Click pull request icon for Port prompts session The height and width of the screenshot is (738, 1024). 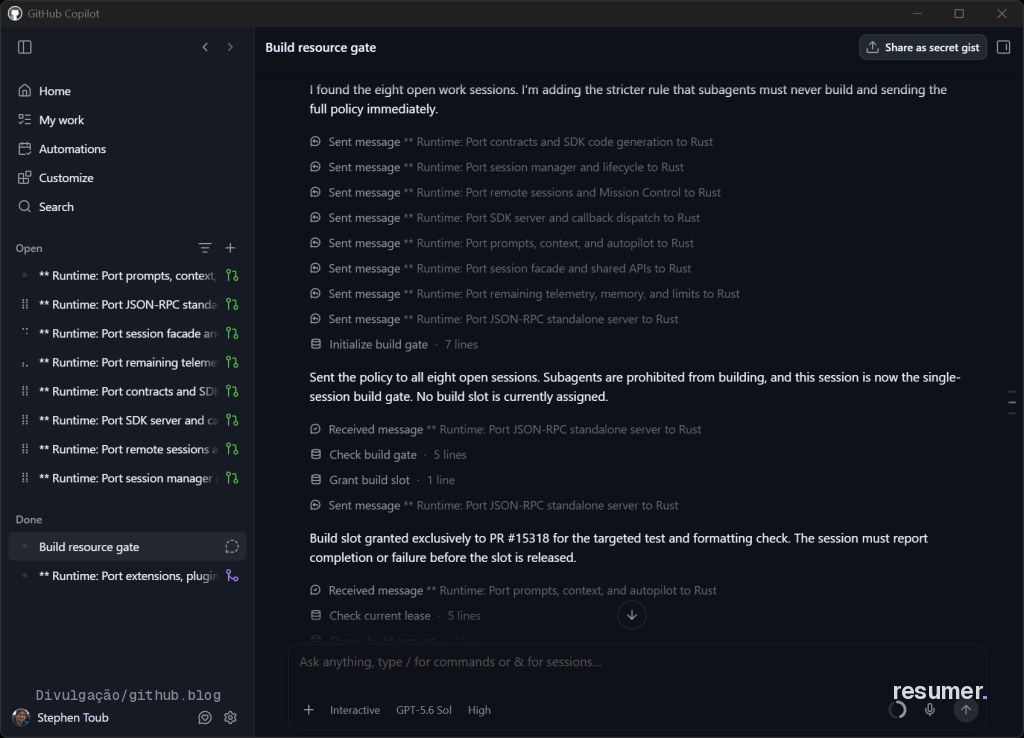232,276
